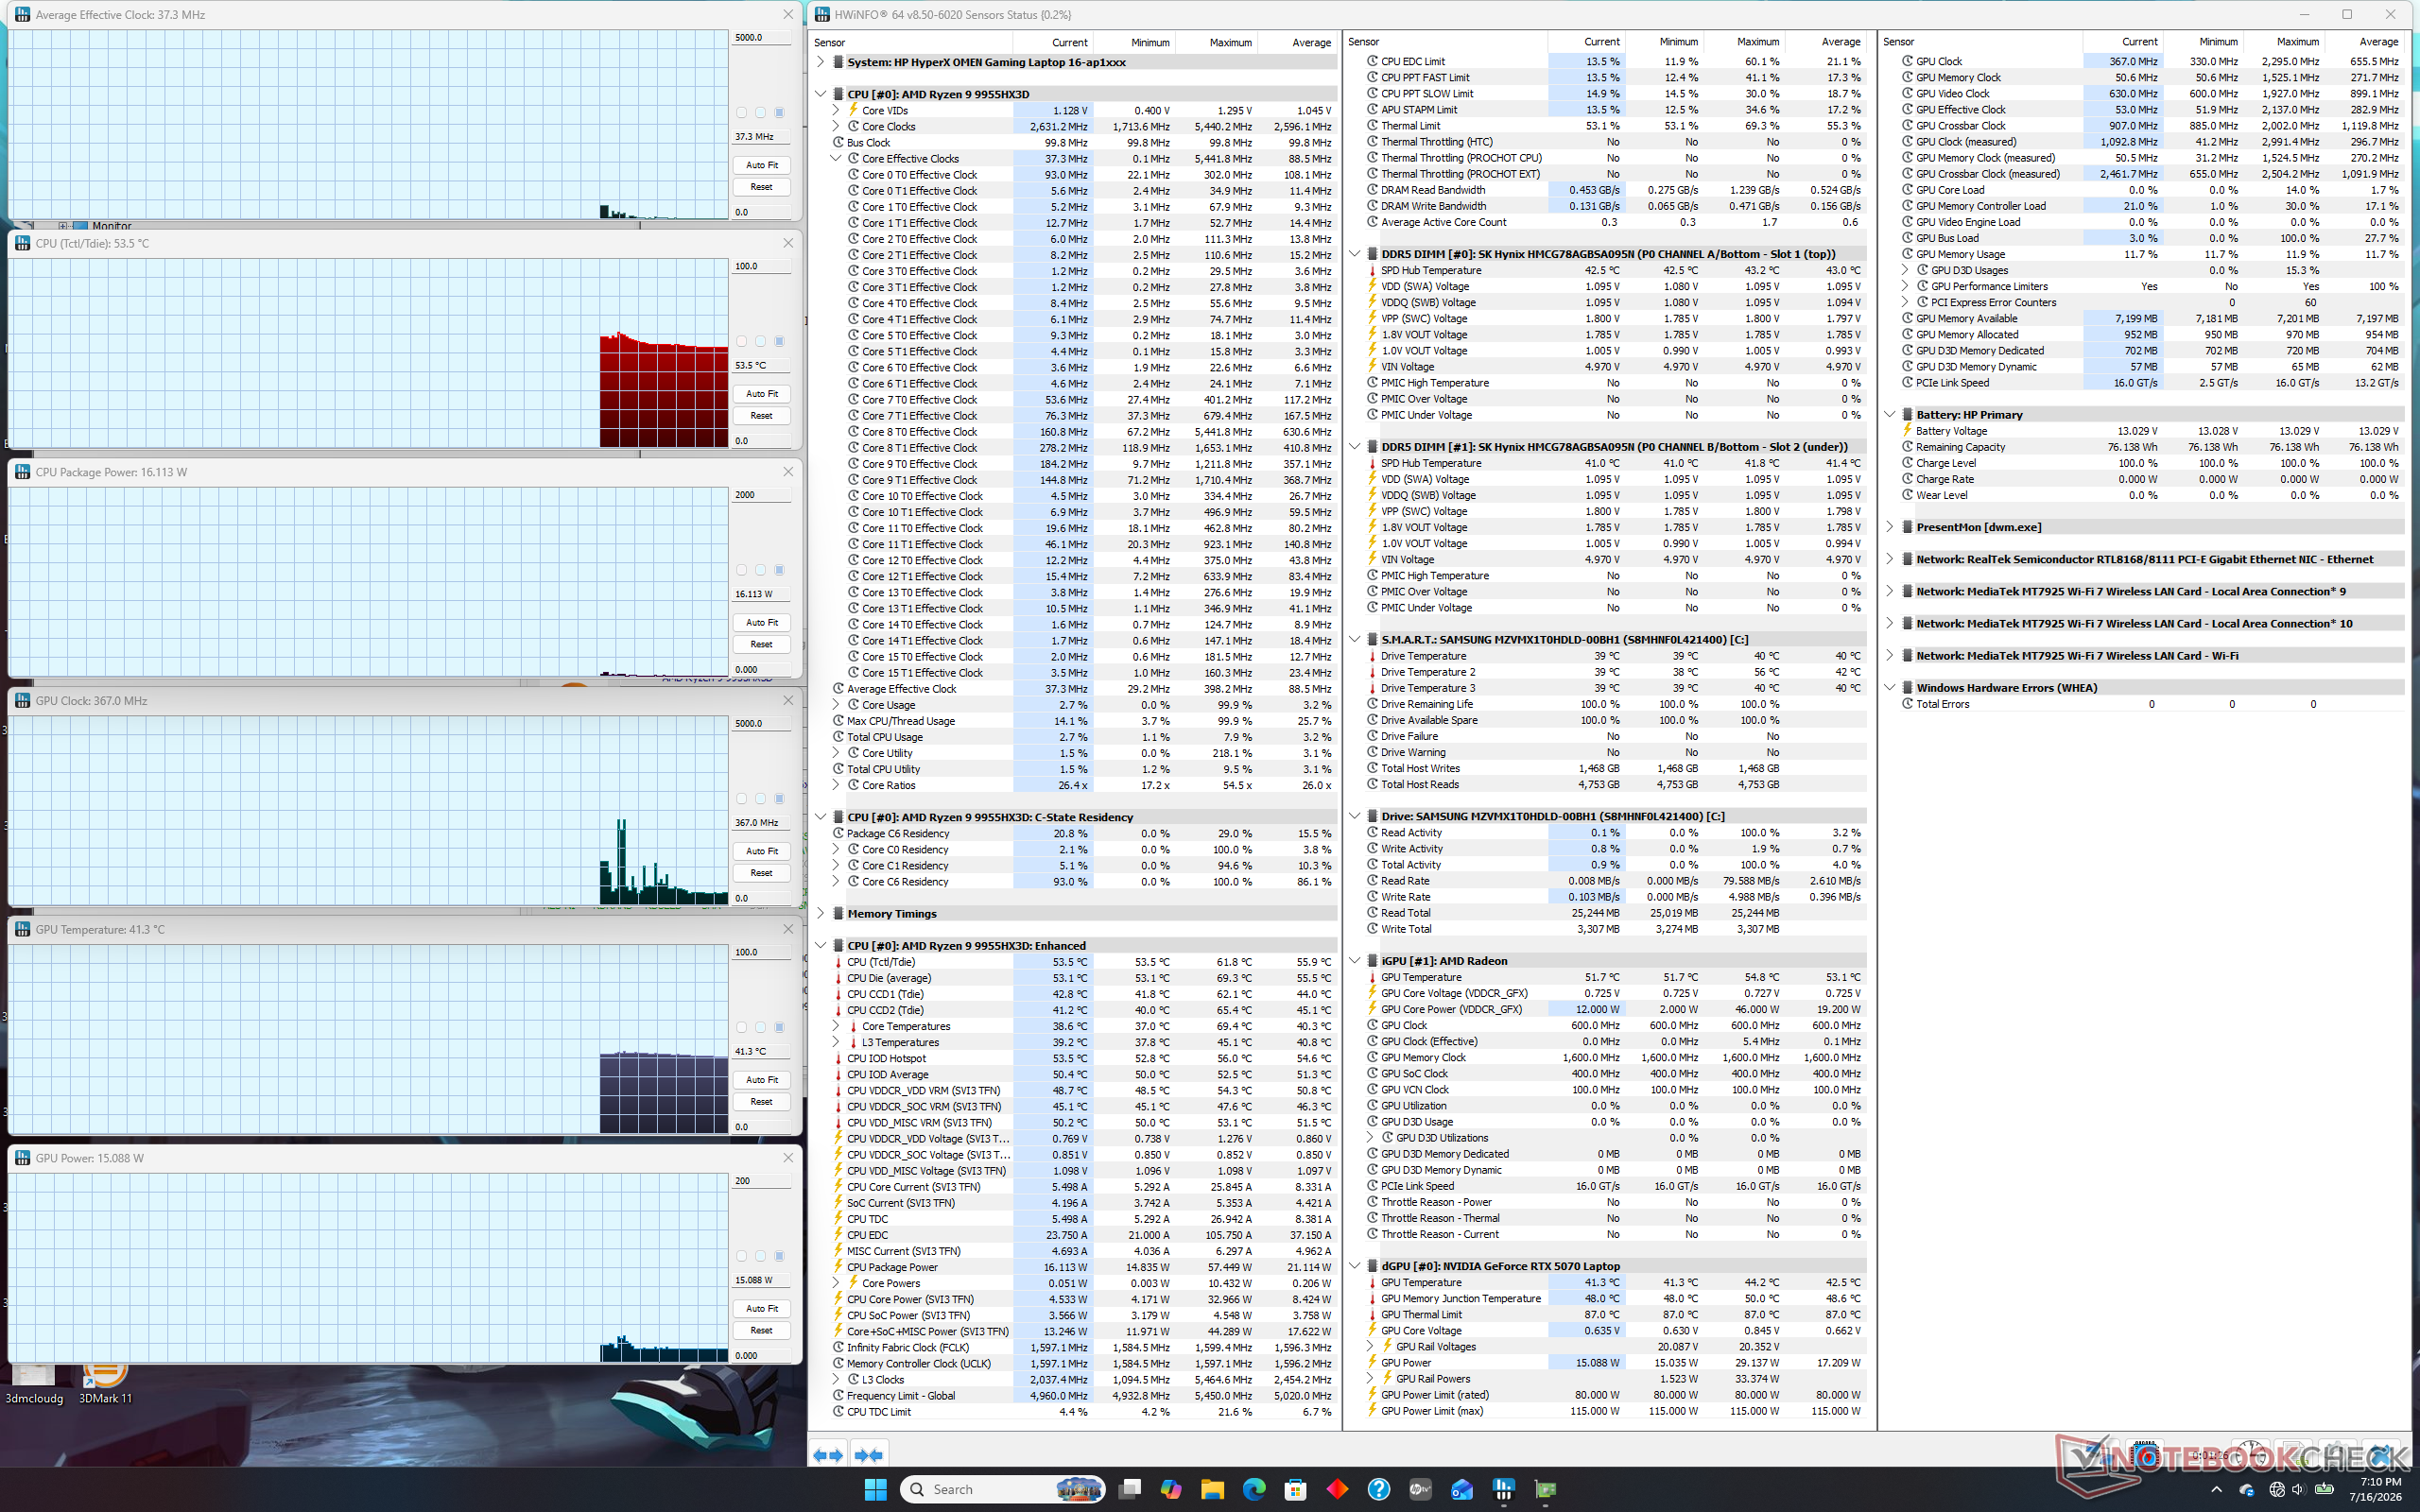Collapse the Core Effective Clocks list
Image resolution: width=2420 pixels, height=1512 pixels.
(836, 158)
